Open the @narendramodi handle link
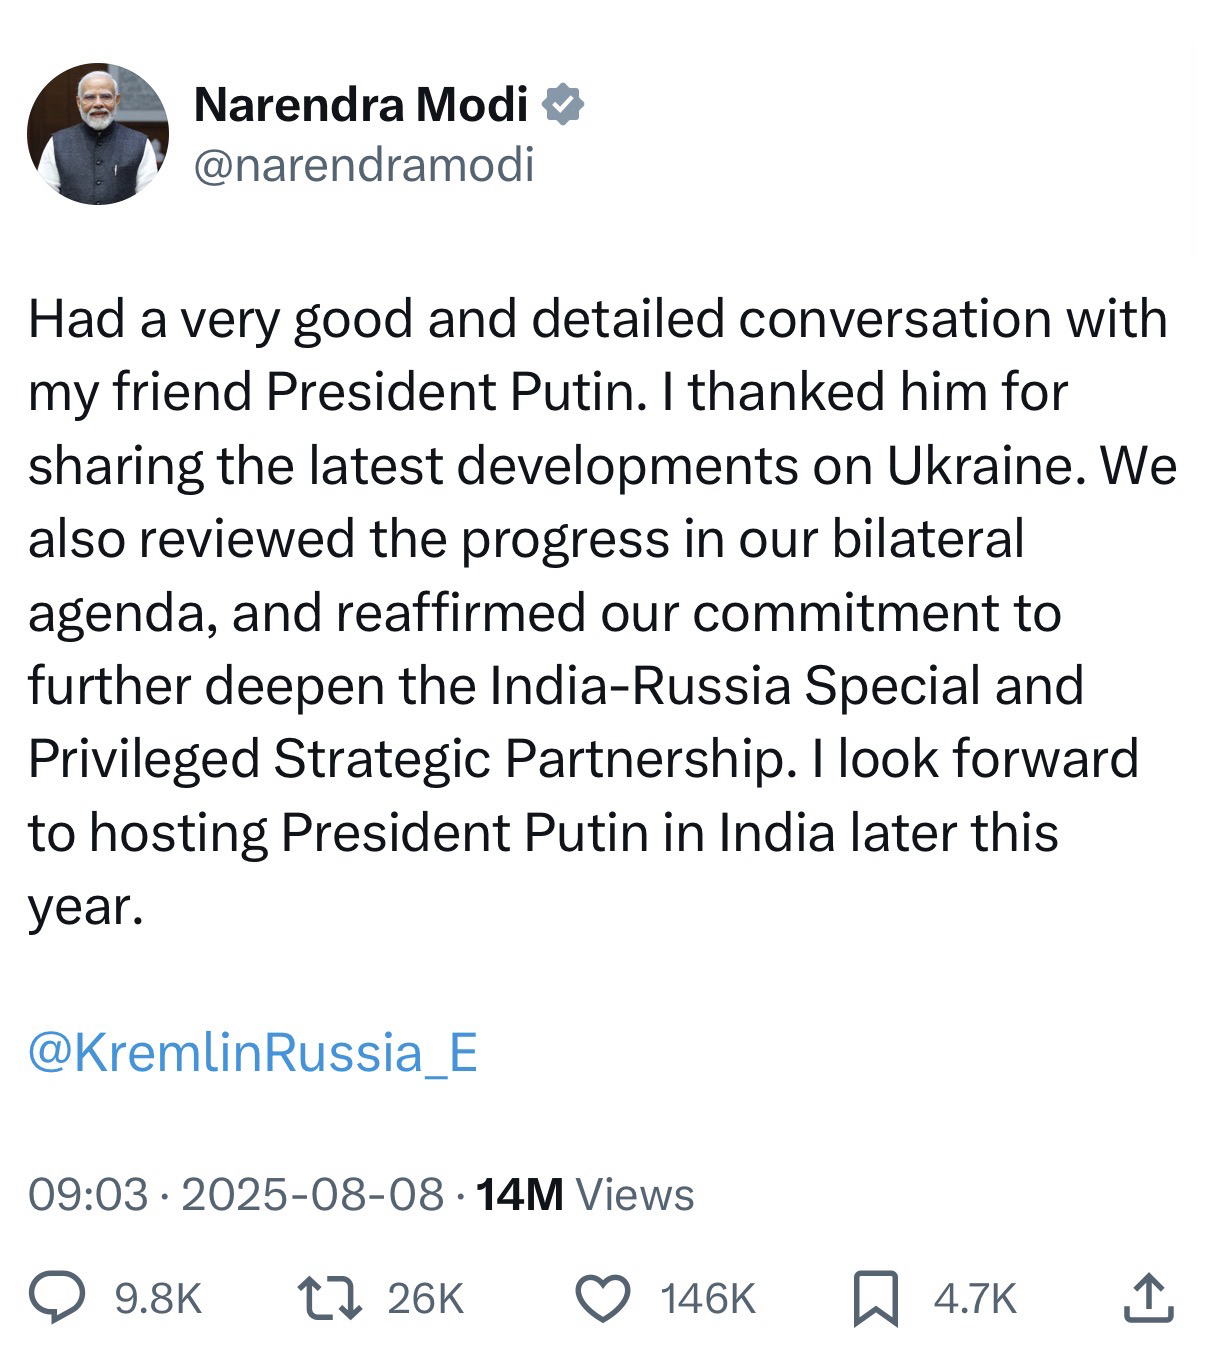1206x1361 pixels. pyautogui.click(x=364, y=164)
